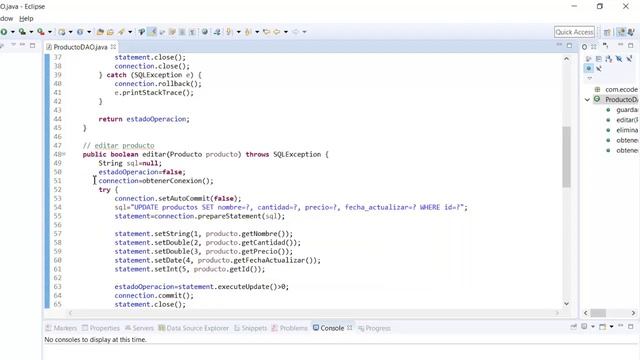Minimize the Outline view
Image resolution: width=640 pixels, height=360 pixels.
click(620, 44)
